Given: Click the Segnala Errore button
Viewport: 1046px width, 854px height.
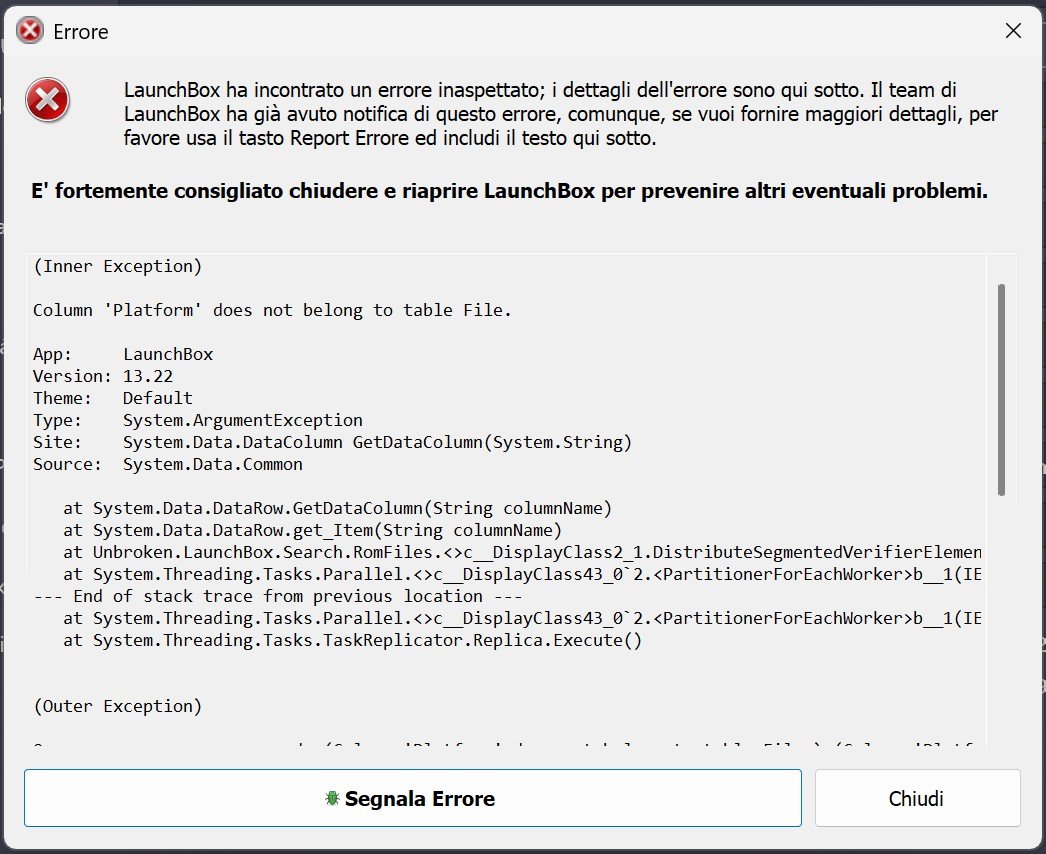Looking at the screenshot, I should [x=413, y=798].
